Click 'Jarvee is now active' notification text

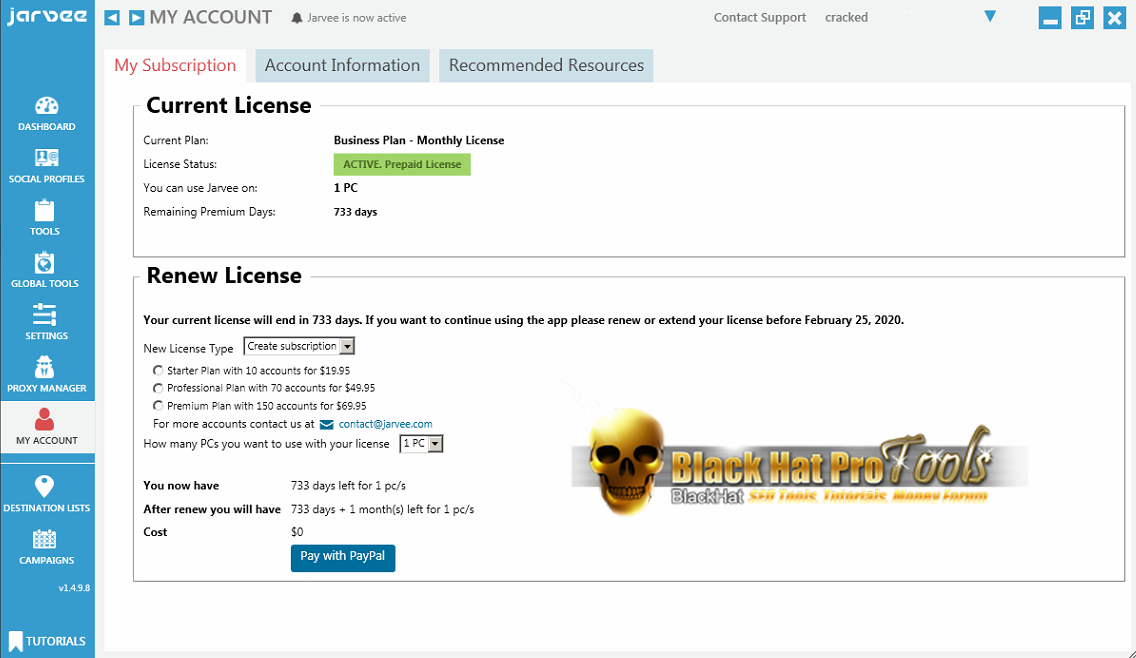(356, 18)
